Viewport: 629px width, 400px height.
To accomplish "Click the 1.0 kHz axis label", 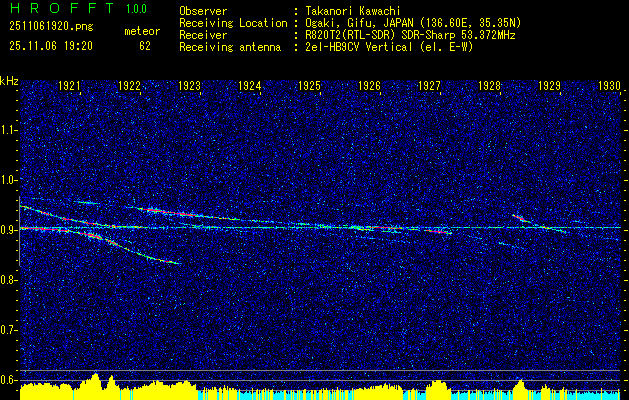I will click(x=8, y=180).
